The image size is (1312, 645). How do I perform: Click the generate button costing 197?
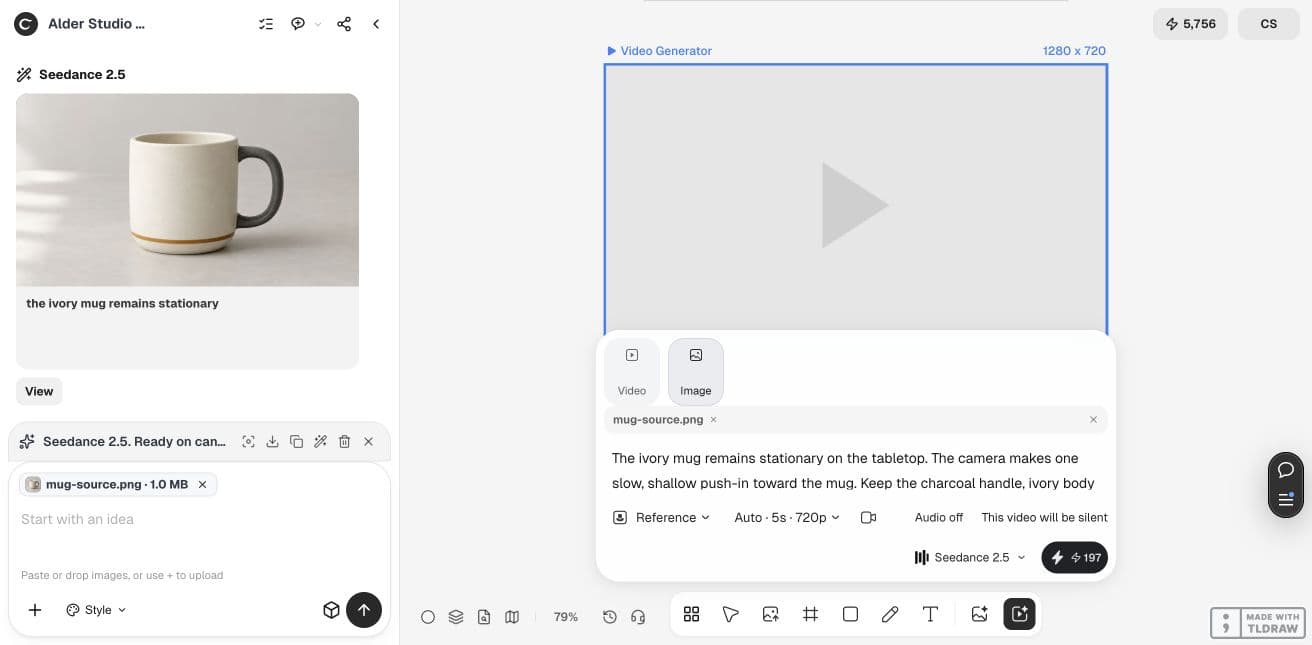(1074, 557)
